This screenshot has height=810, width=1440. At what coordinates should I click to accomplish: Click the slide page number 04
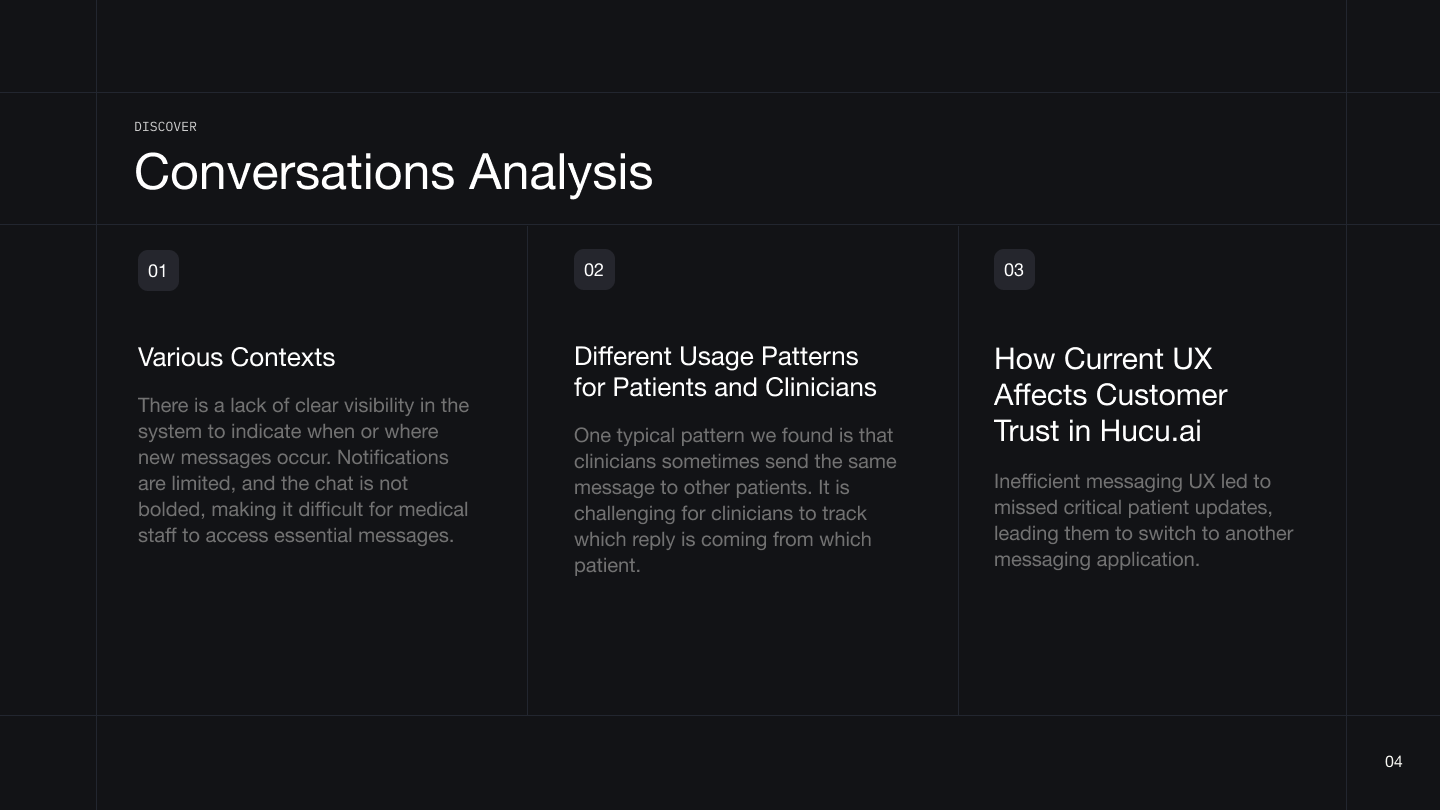coord(1393,762)
